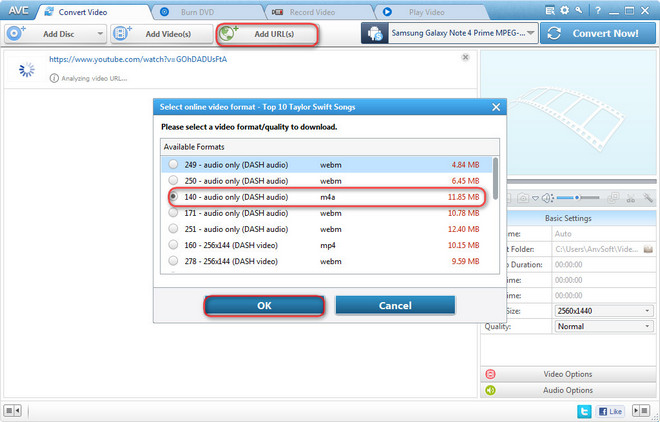The width and height of the screenshot is (660, 422).
Task: Click the output folder path field
Action: coord(598,249)
